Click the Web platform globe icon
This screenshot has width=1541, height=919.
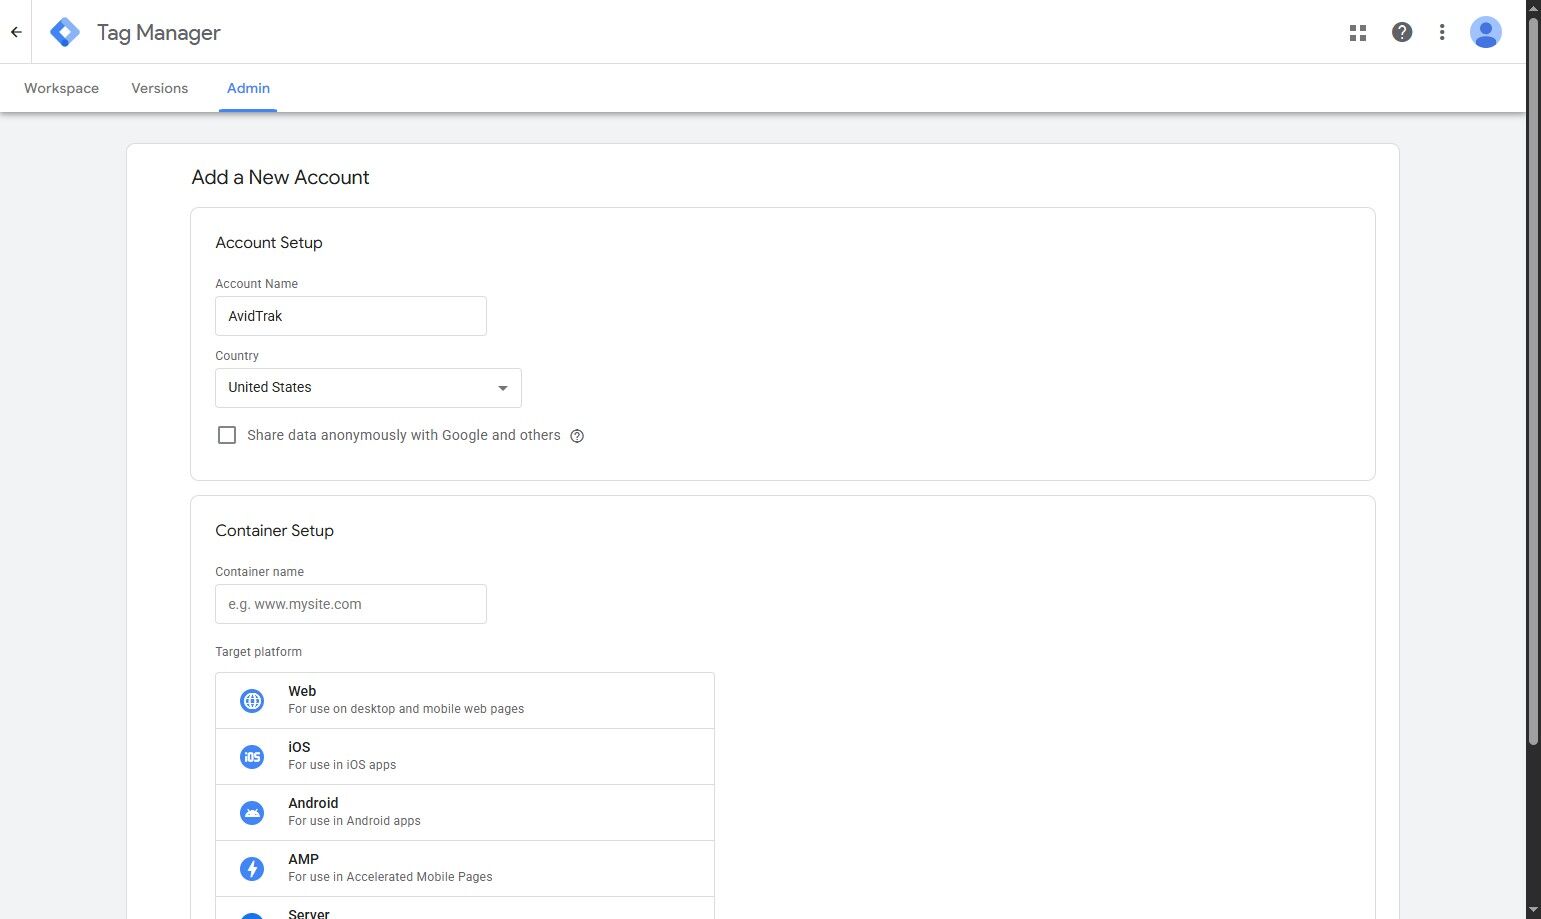pos(251,700)
